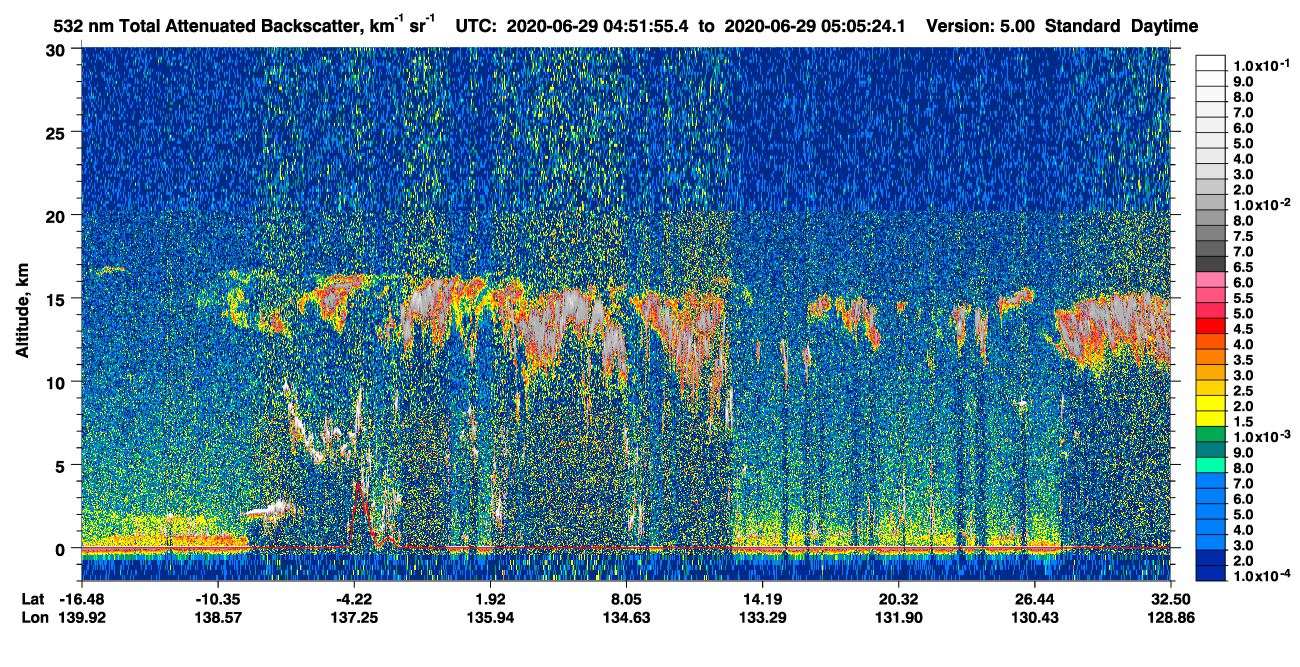The width and height of the screenshot is (1300, 667).
Task: Click start time '2020-06-29 04:51:55.4'
Action: [598, 26]
